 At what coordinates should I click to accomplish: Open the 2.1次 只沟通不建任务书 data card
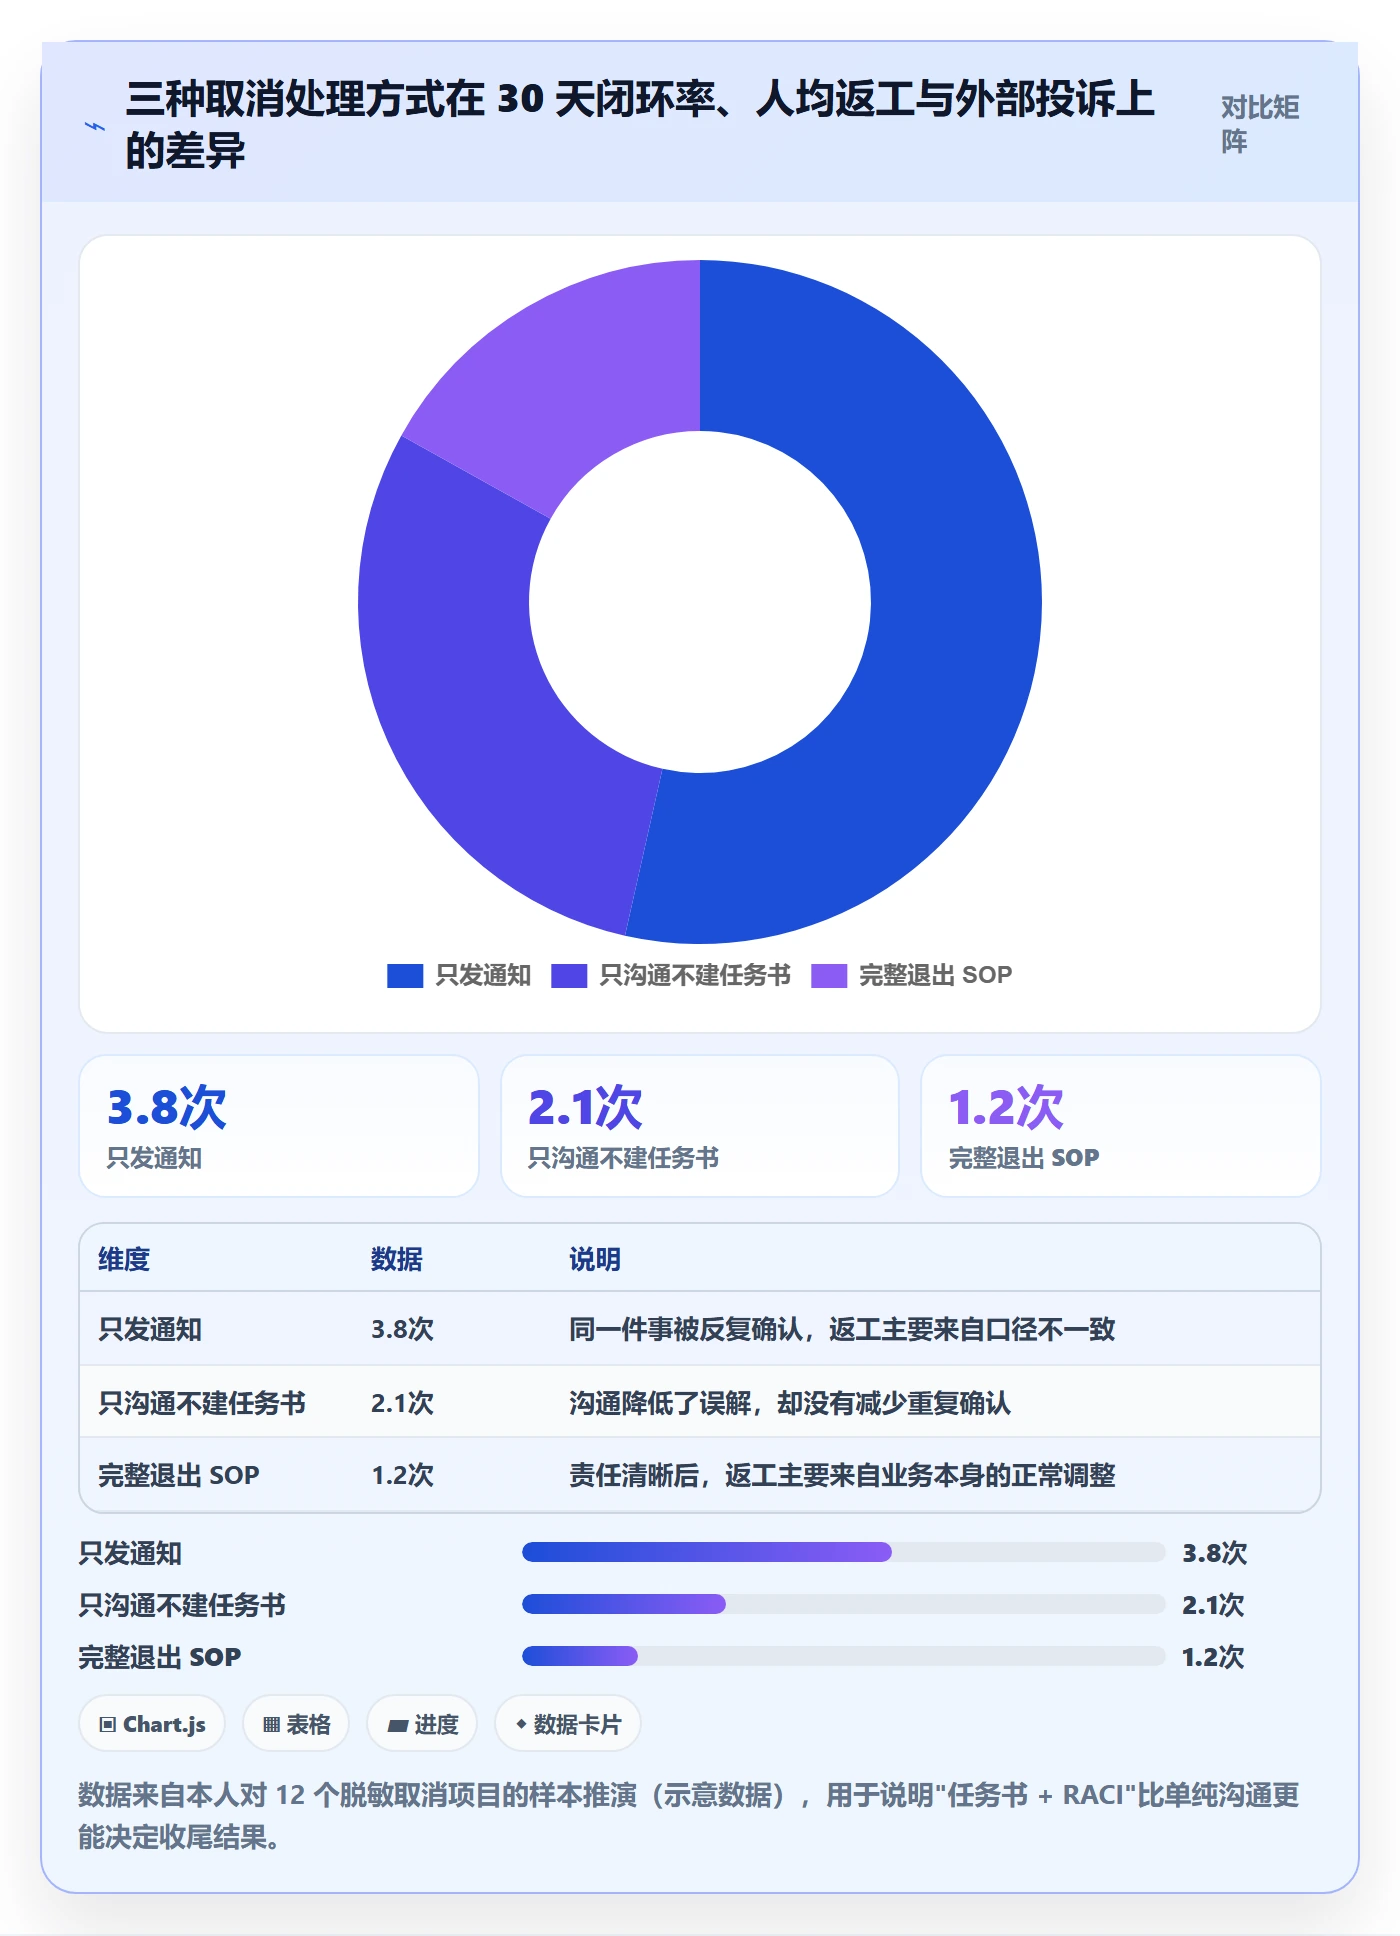(700, 1126)
